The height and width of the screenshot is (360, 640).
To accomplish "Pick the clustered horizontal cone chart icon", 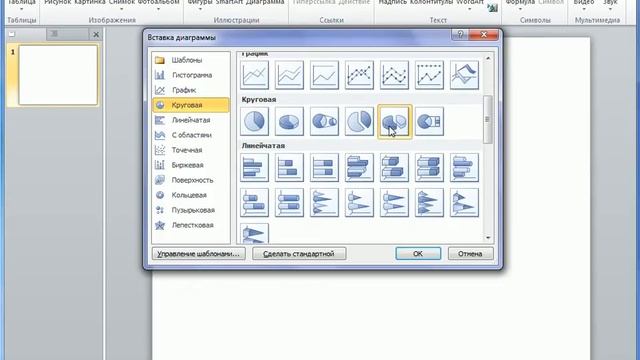I will click(x=324, y=202).
